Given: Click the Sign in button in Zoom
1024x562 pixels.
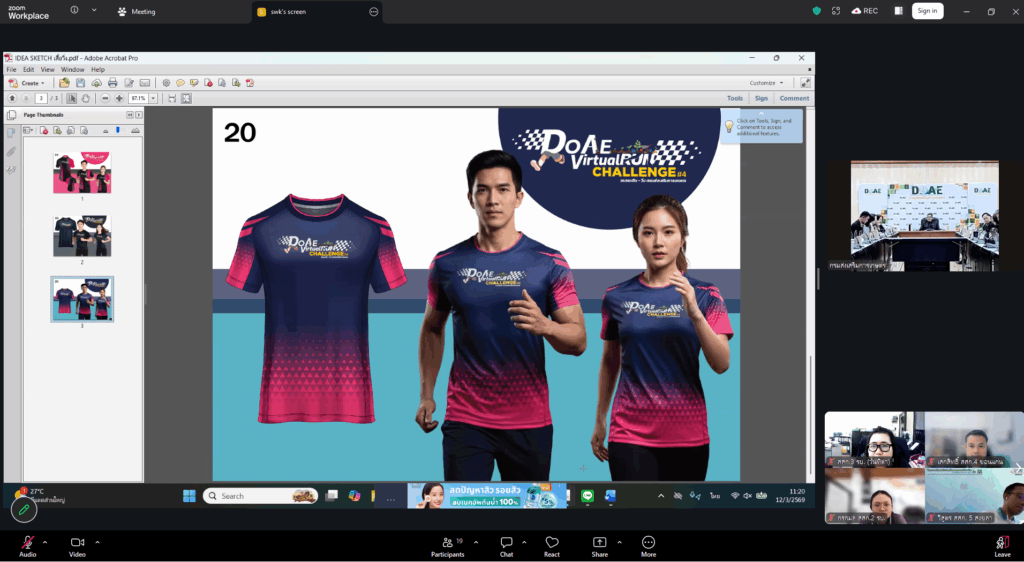Looking at the screenshot, I should 927,11.
